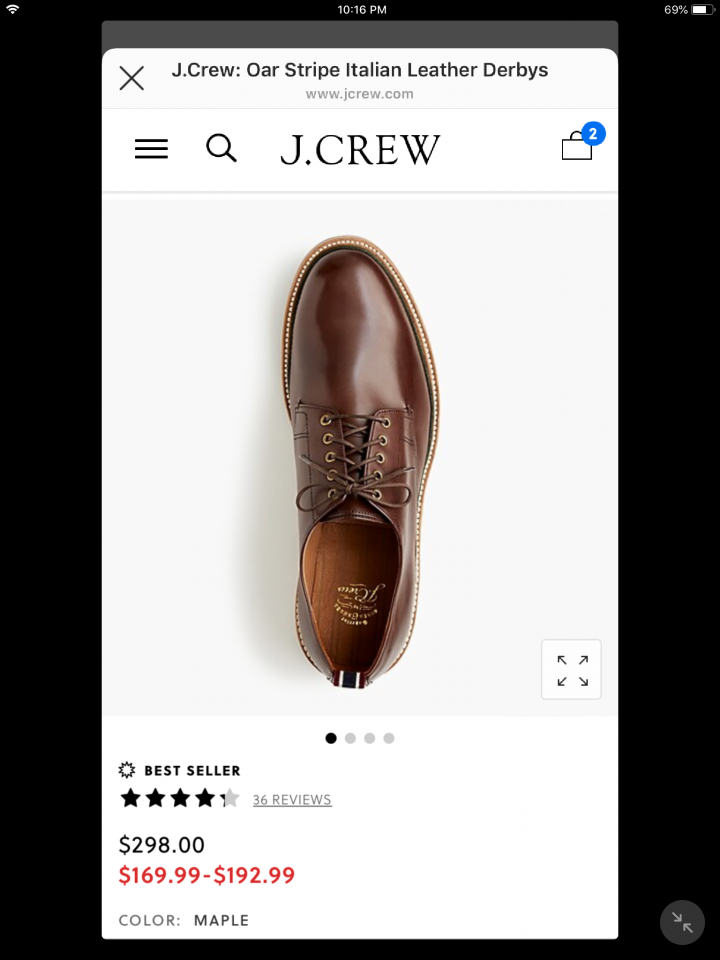
Task: Switch to the second image carousel dot
Action: point(350,738)
